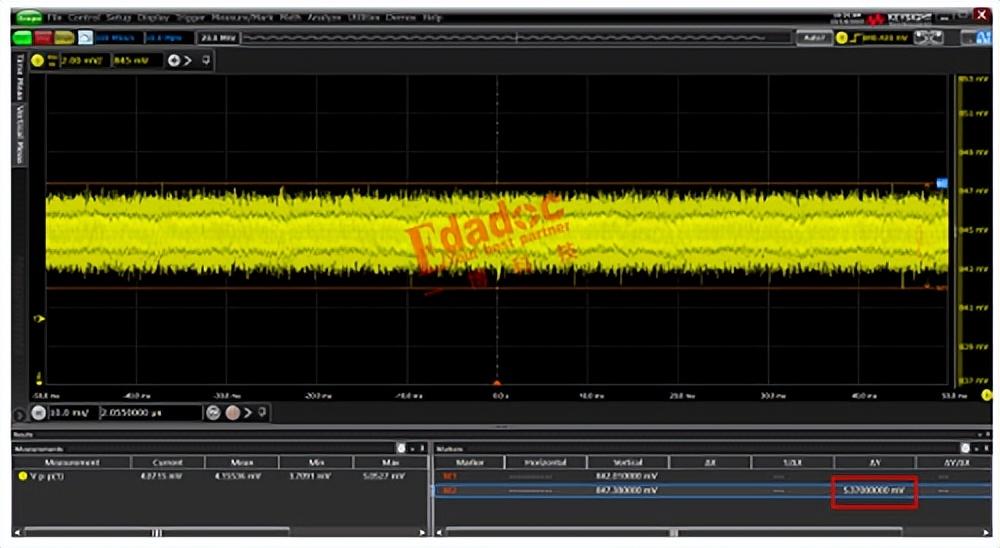Select the first marker row 842 mV
This screenshot has height=548, width=1000.
[x=713, y=476]
